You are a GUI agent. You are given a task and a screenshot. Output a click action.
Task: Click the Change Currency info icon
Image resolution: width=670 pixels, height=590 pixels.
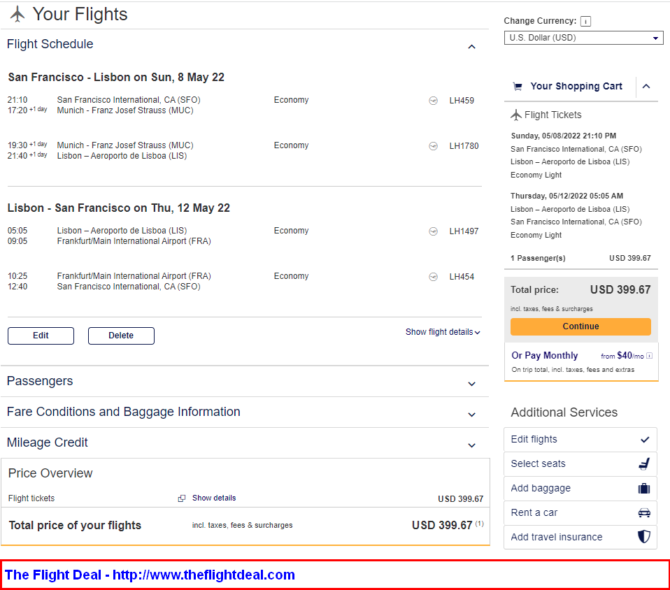click(585, 21)
